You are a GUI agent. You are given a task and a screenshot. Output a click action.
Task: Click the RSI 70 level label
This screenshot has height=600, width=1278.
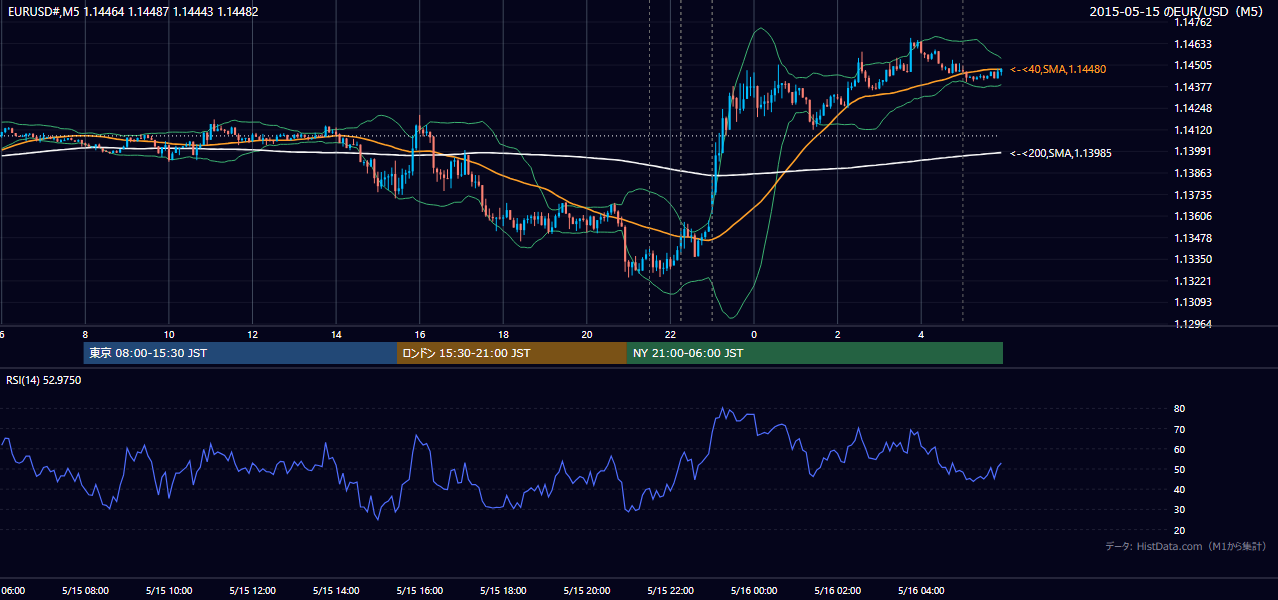(1179, 429)
